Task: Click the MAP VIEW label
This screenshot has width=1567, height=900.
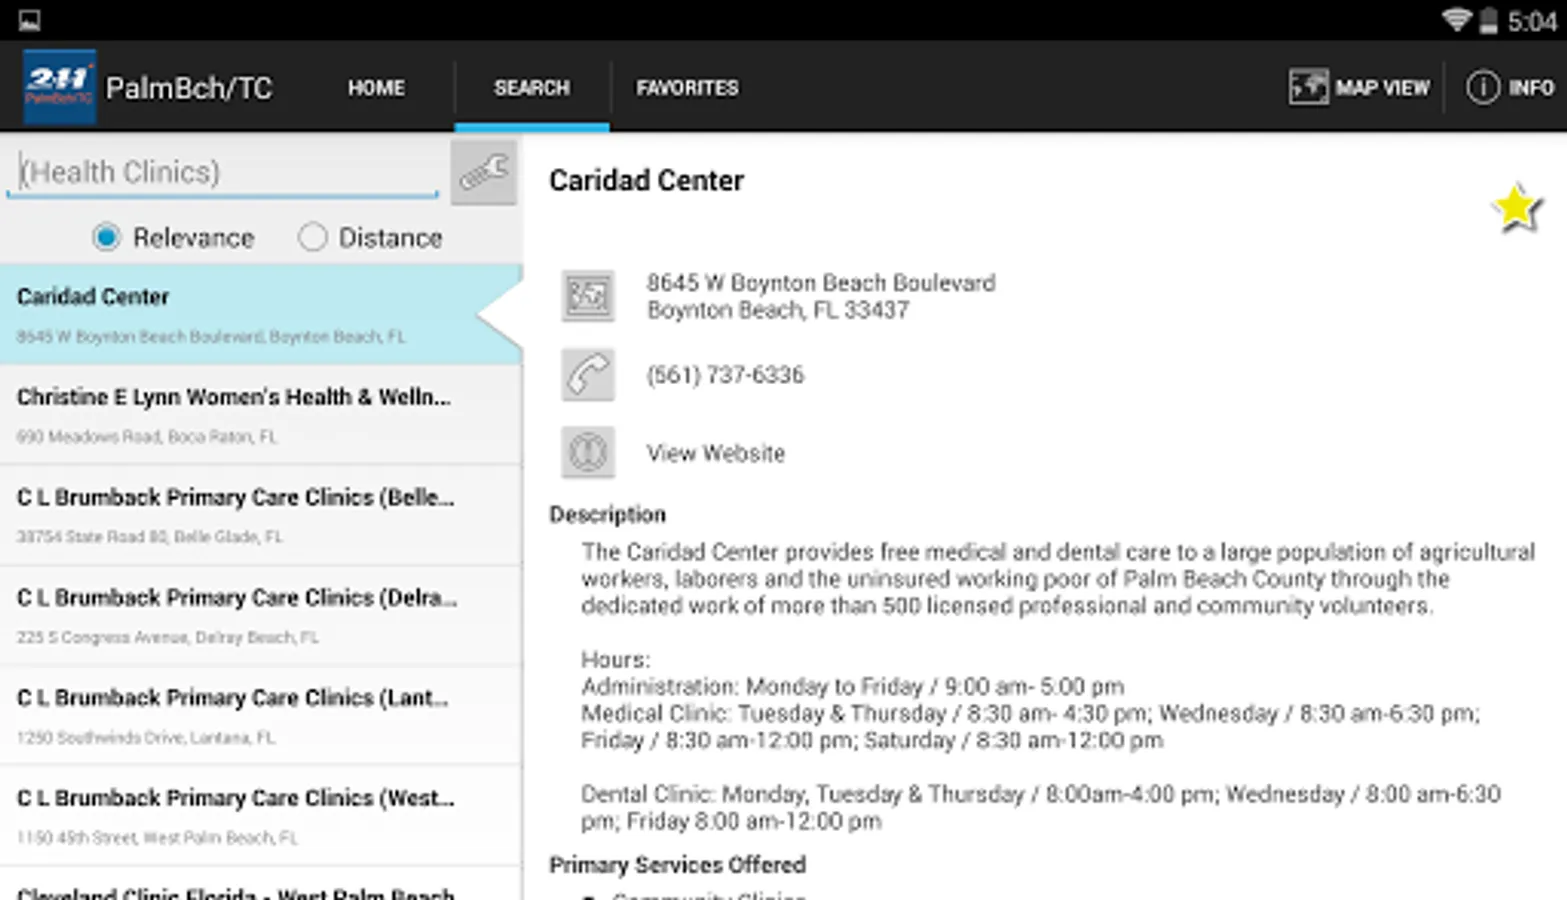Action: click(x=1382, y=88)
